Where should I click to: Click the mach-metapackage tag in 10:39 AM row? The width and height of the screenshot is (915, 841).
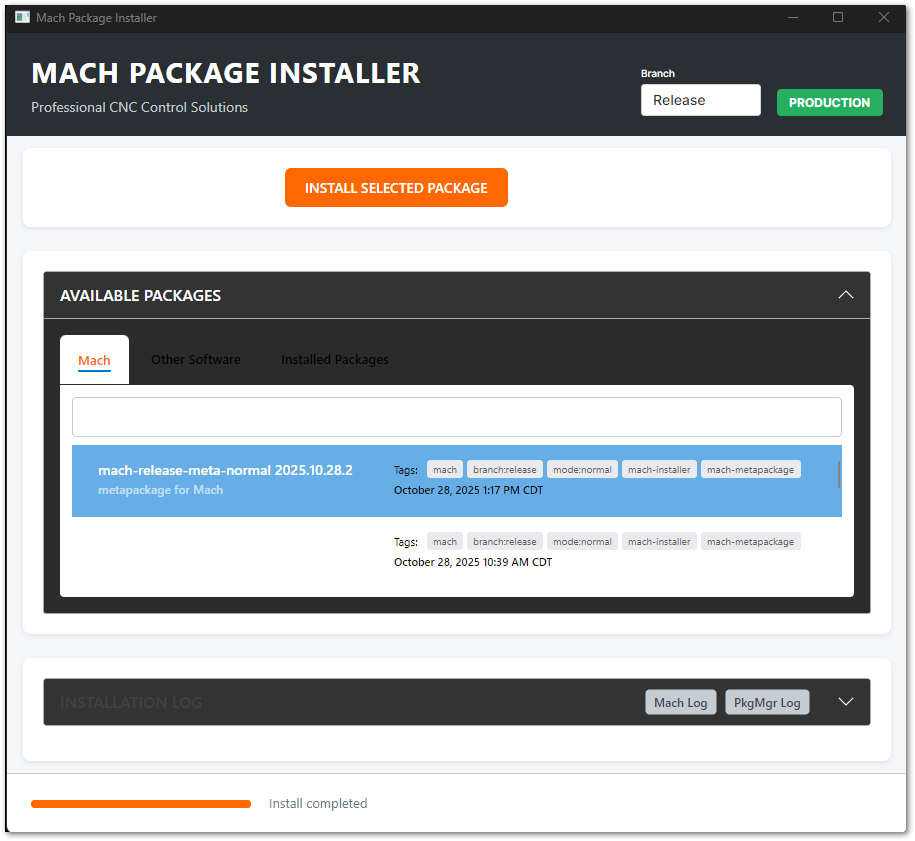click(750, 541)
